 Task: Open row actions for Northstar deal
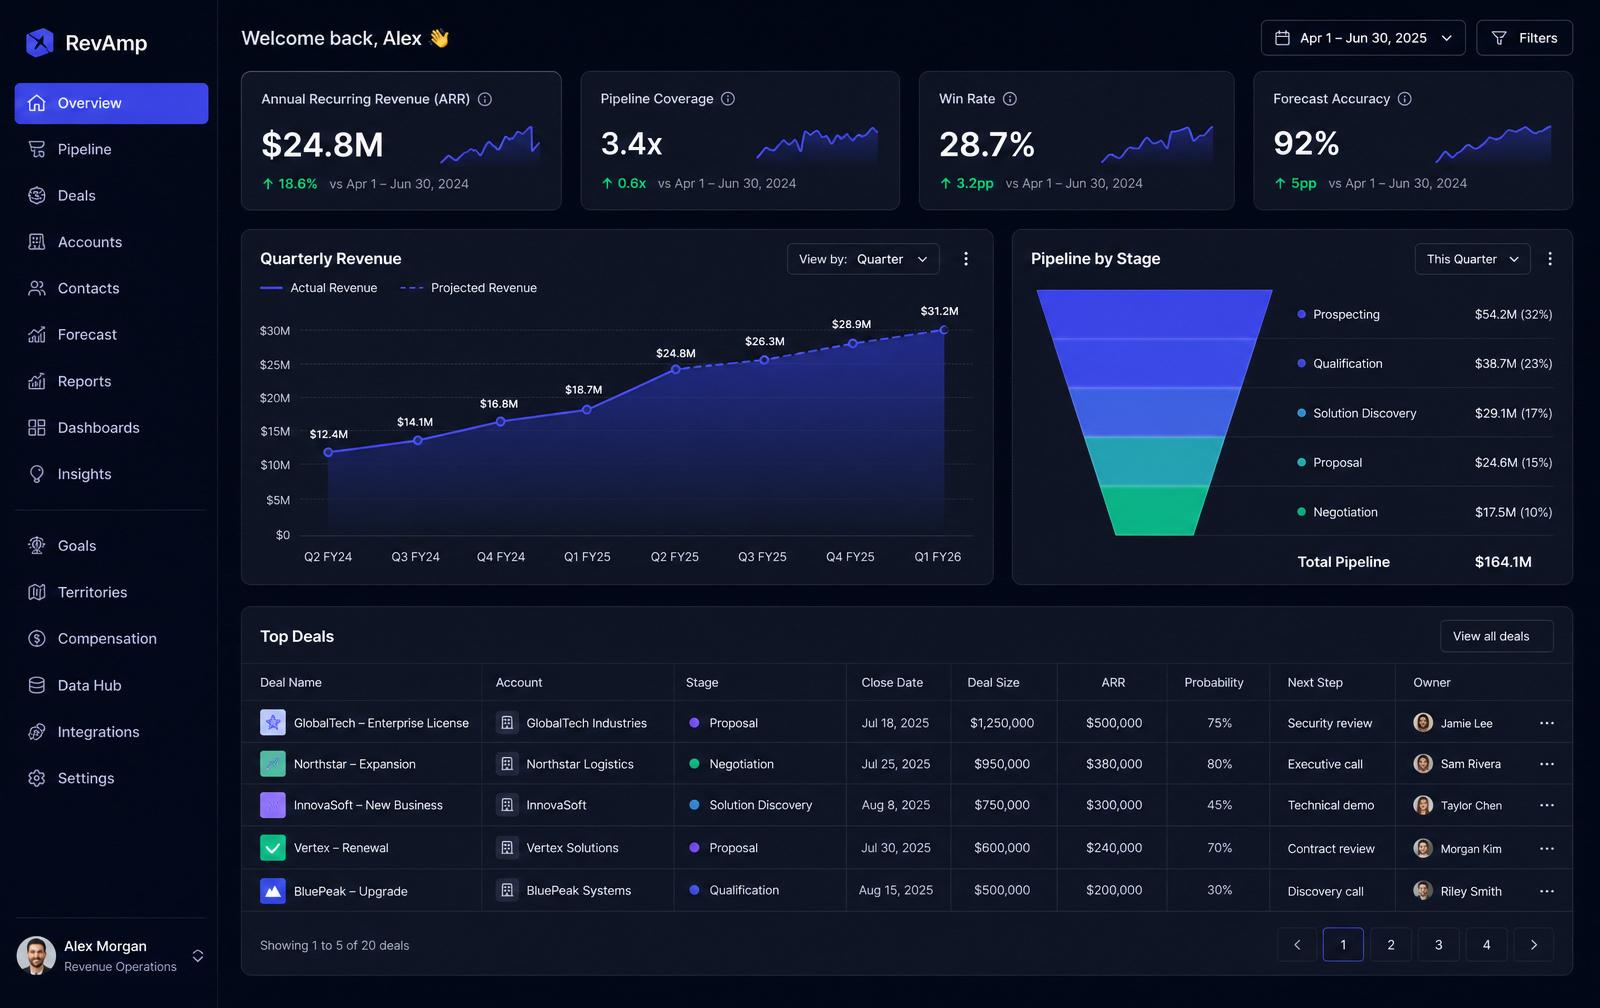(1547, 764)
